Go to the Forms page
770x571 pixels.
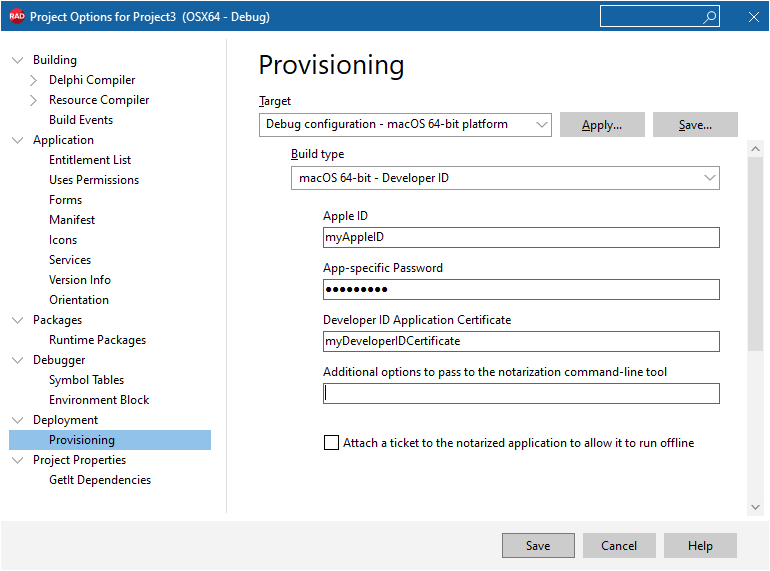tap(65, 200)
